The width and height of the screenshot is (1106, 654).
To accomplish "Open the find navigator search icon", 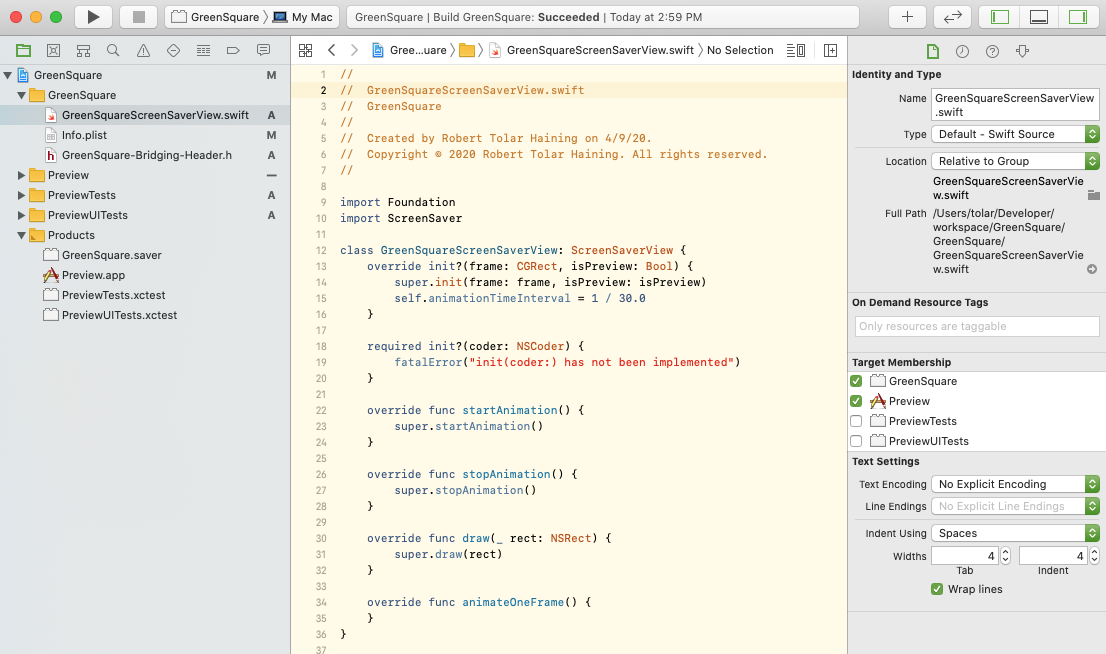I will coord(113,50).
